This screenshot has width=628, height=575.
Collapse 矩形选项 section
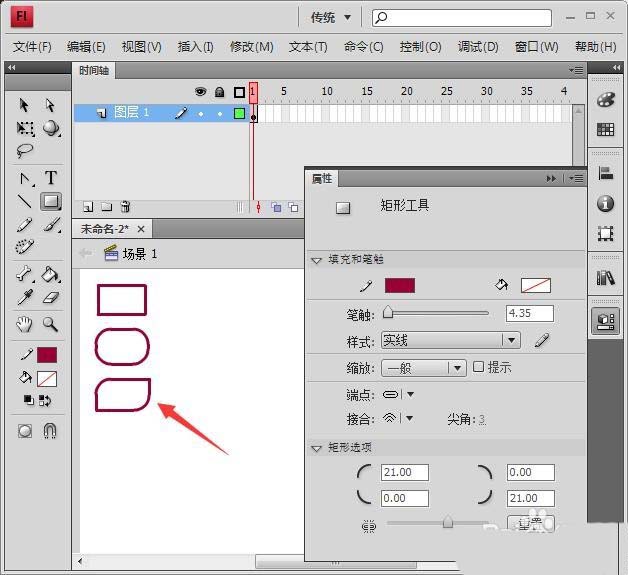[316, 448]
